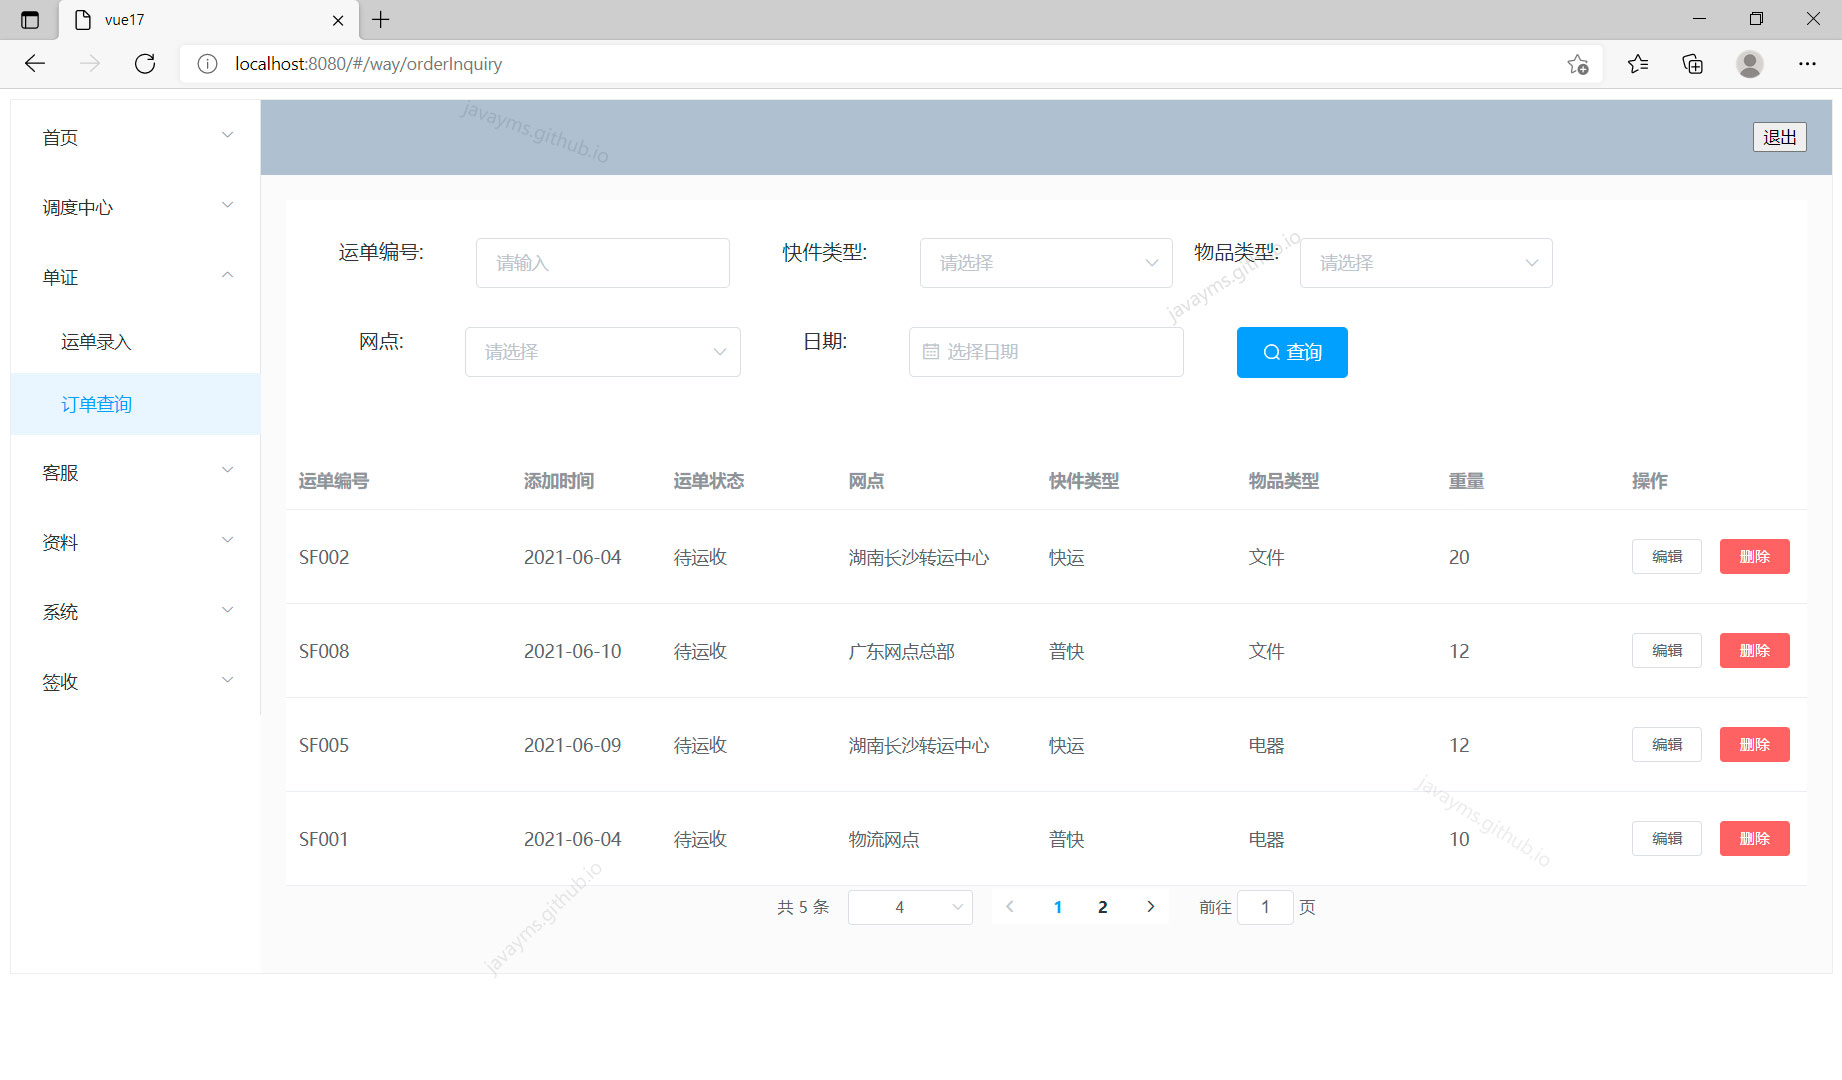Delete order SF008 with 删除 button
Viewport: 1842px width, 1080px height.
tap(1755, 651)
